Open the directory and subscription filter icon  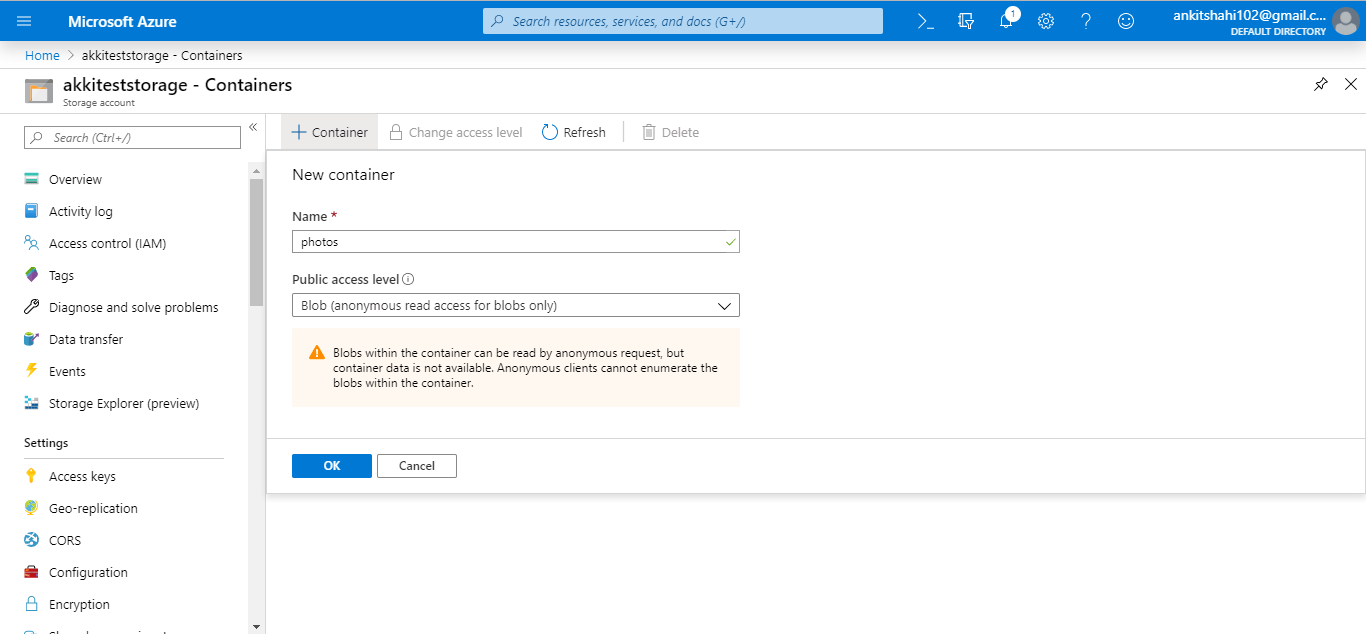click(965, 21)
